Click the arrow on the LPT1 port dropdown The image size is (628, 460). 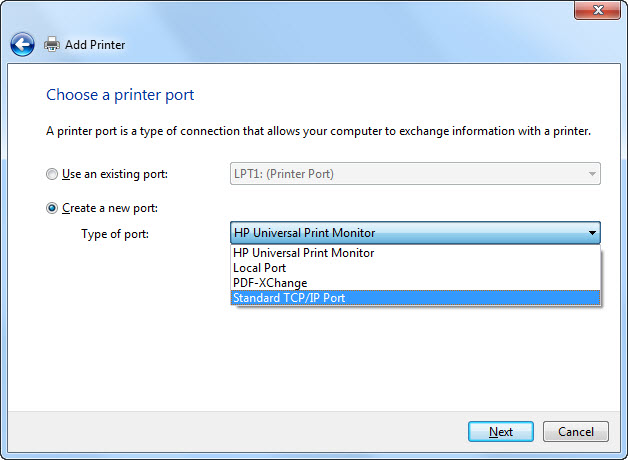[x=592, y=174]
